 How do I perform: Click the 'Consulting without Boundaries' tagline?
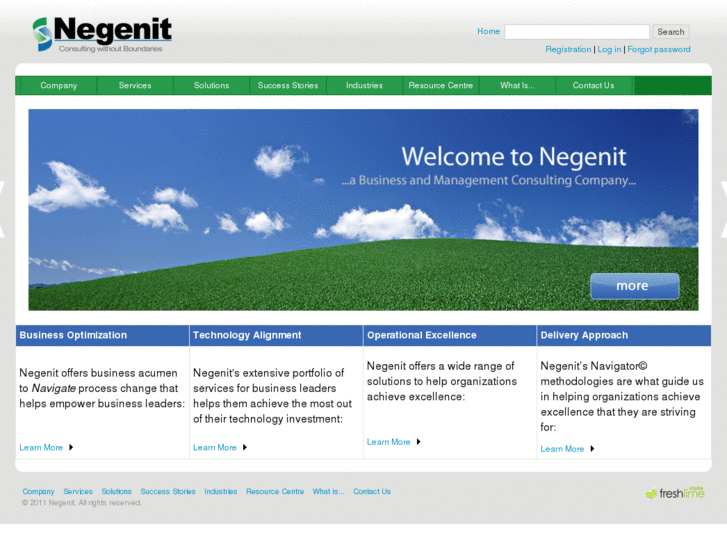[110, 49]
